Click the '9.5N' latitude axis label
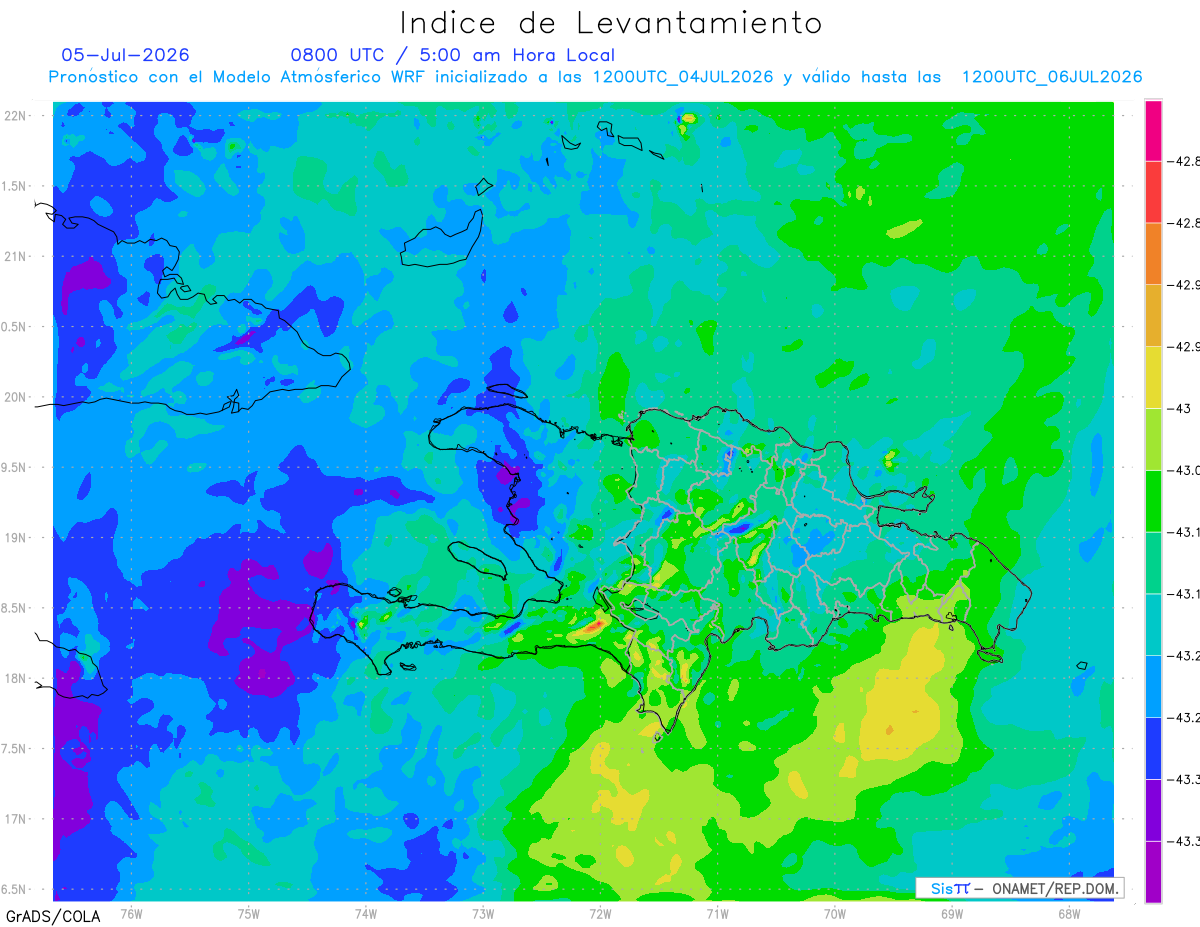The height and width of the screenshot is (927, 1200). pyautogui.click(x=14, y=467)
